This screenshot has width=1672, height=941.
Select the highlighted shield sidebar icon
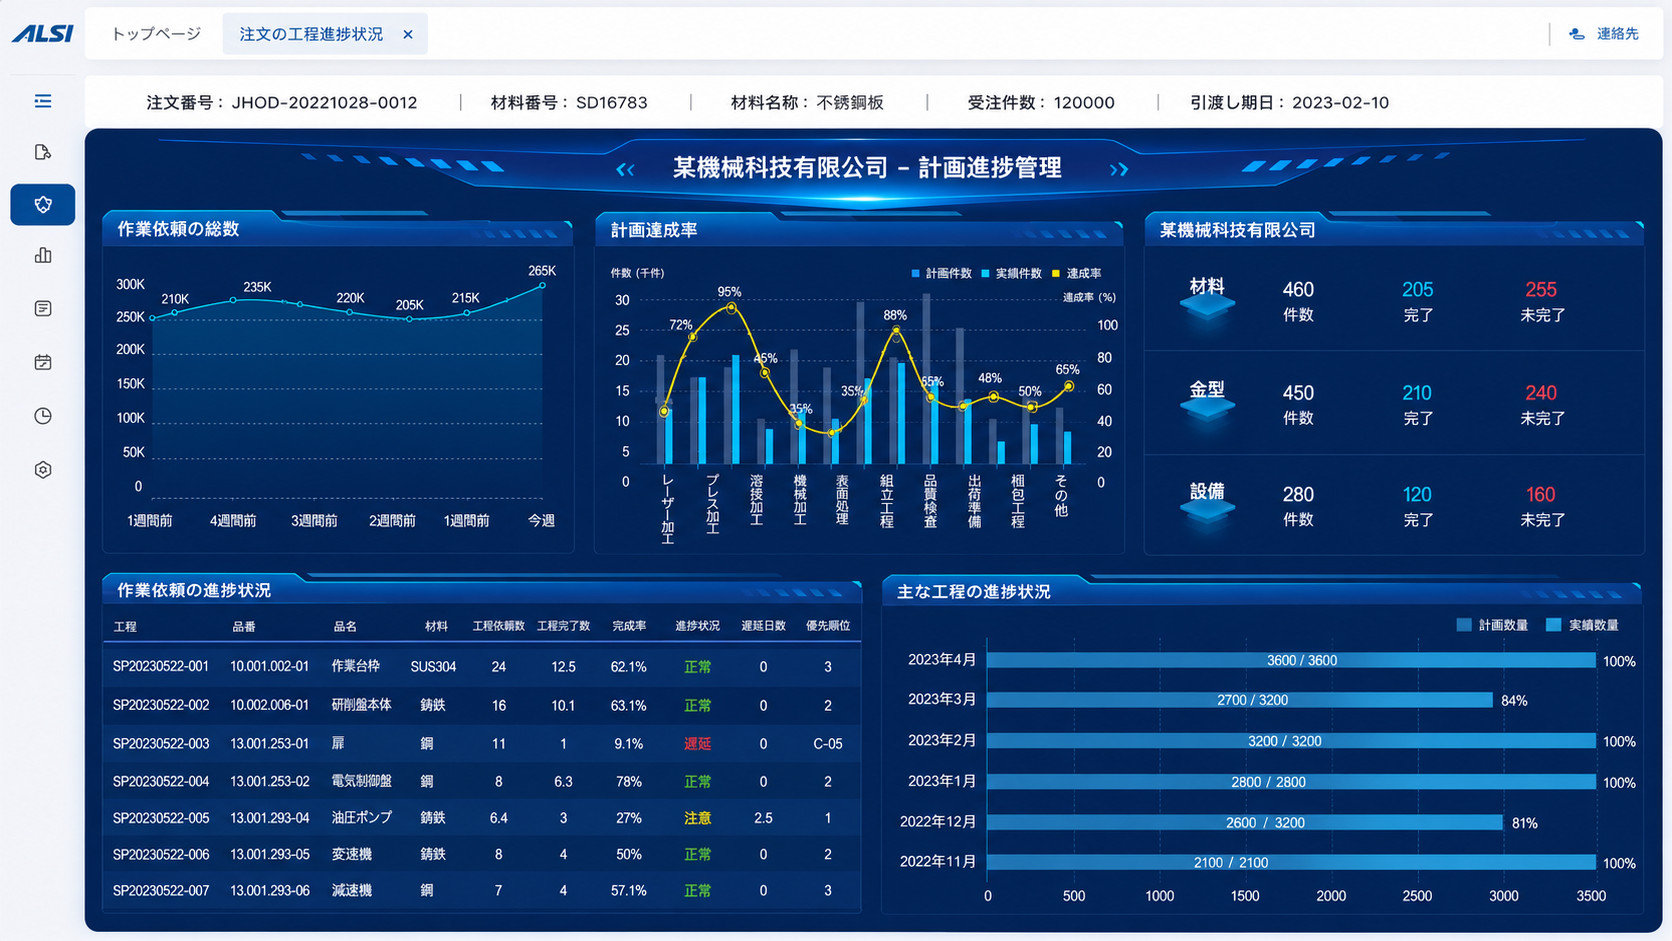click(43, 204)
